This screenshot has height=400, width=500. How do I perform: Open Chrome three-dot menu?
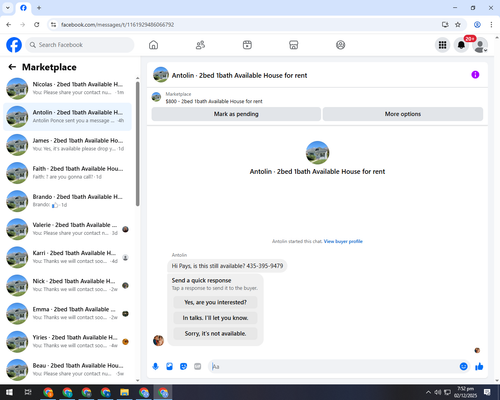[491, 25]
